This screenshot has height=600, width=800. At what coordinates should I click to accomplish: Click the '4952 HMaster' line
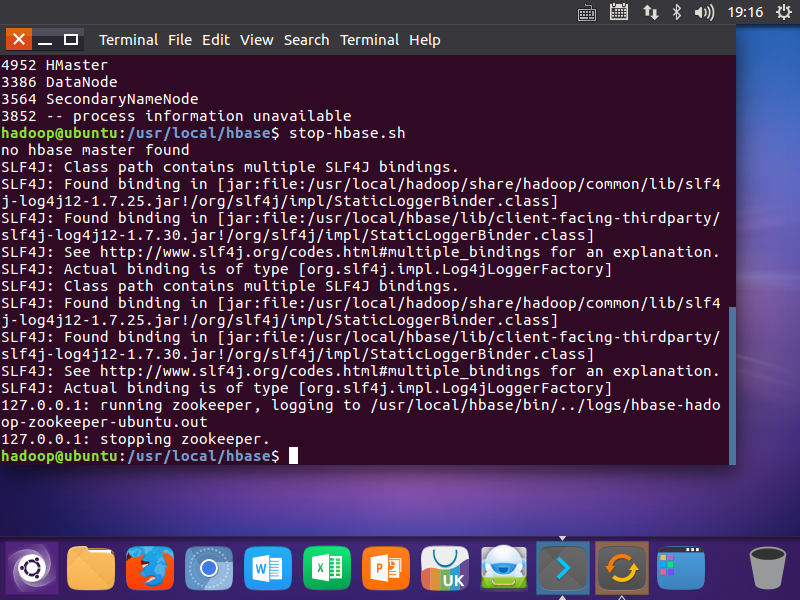coord(55,65)
